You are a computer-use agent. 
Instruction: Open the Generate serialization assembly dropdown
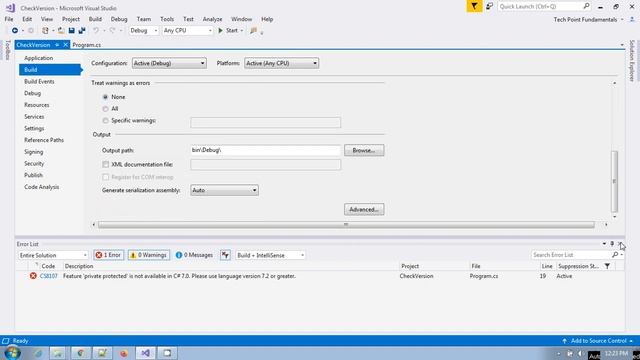pyautogui.click(x=224, y=190)
